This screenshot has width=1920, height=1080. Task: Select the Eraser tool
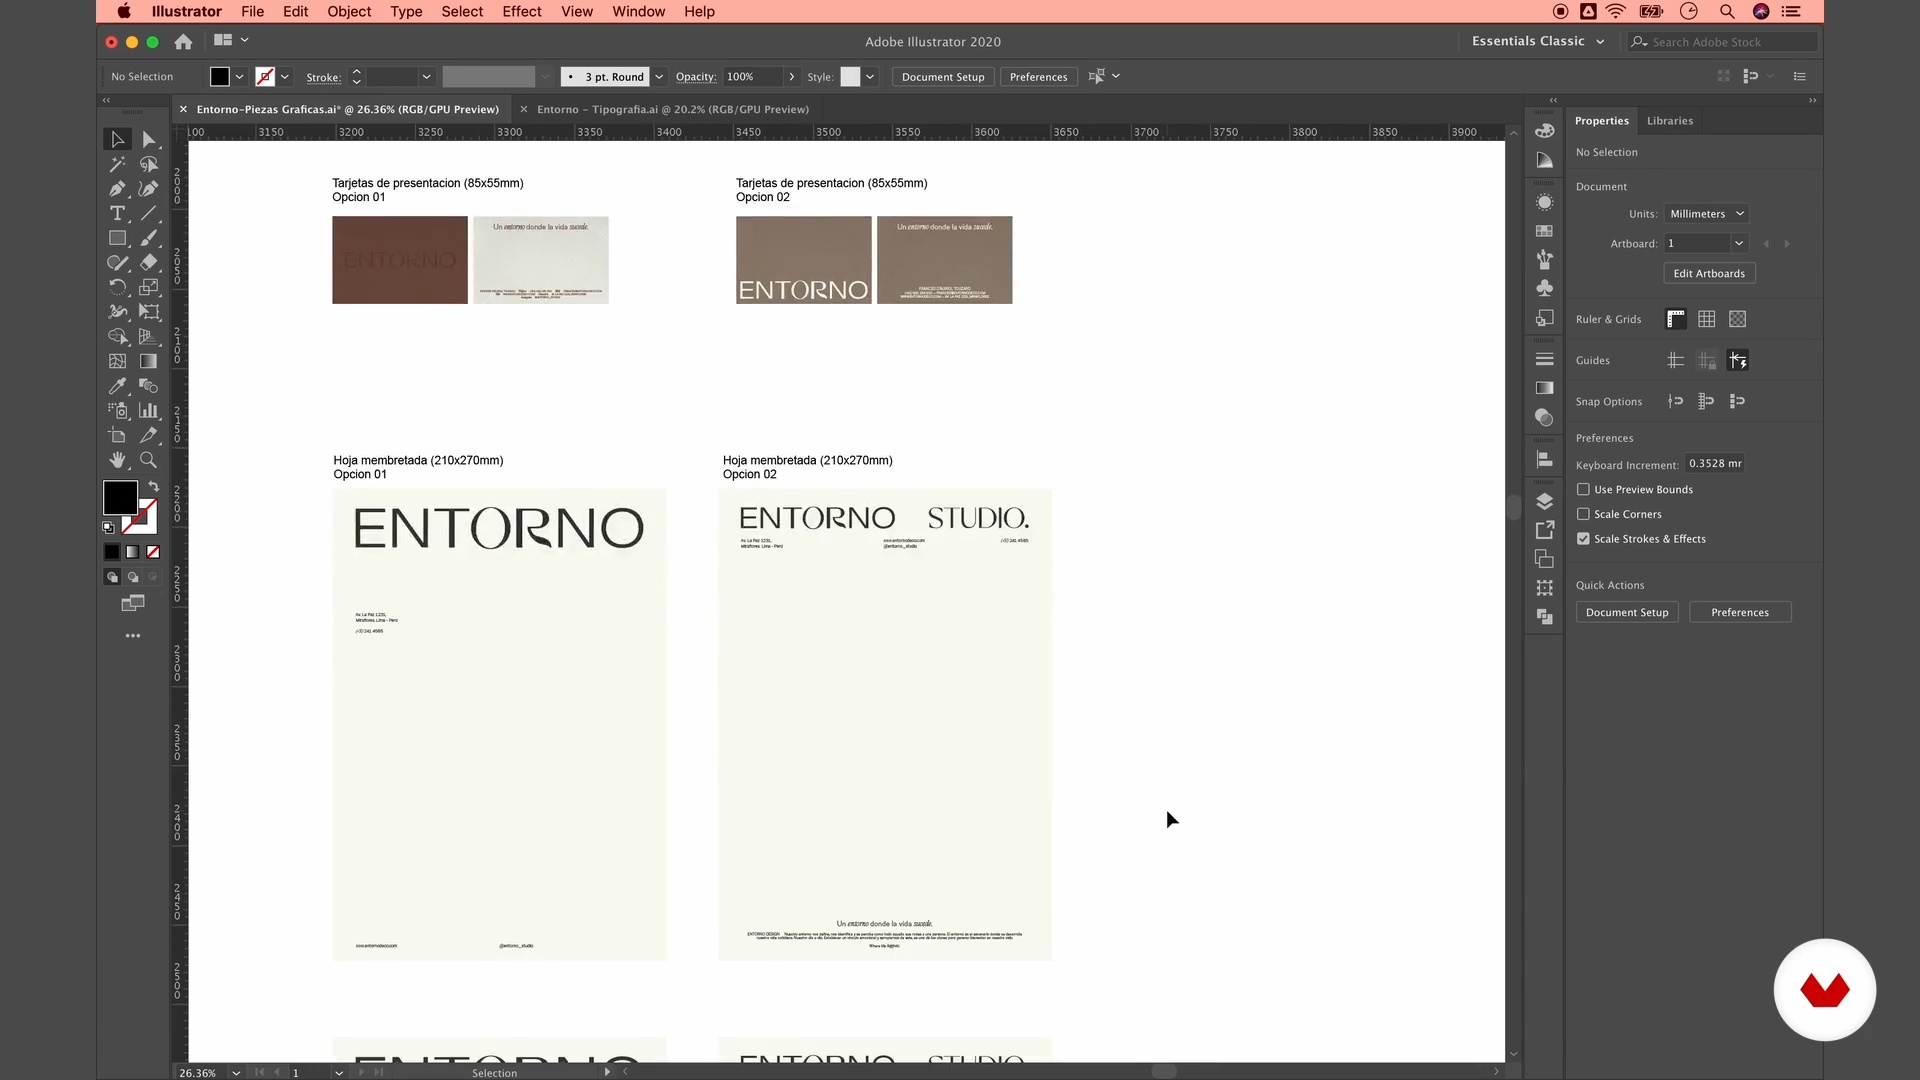pos(149,262)
